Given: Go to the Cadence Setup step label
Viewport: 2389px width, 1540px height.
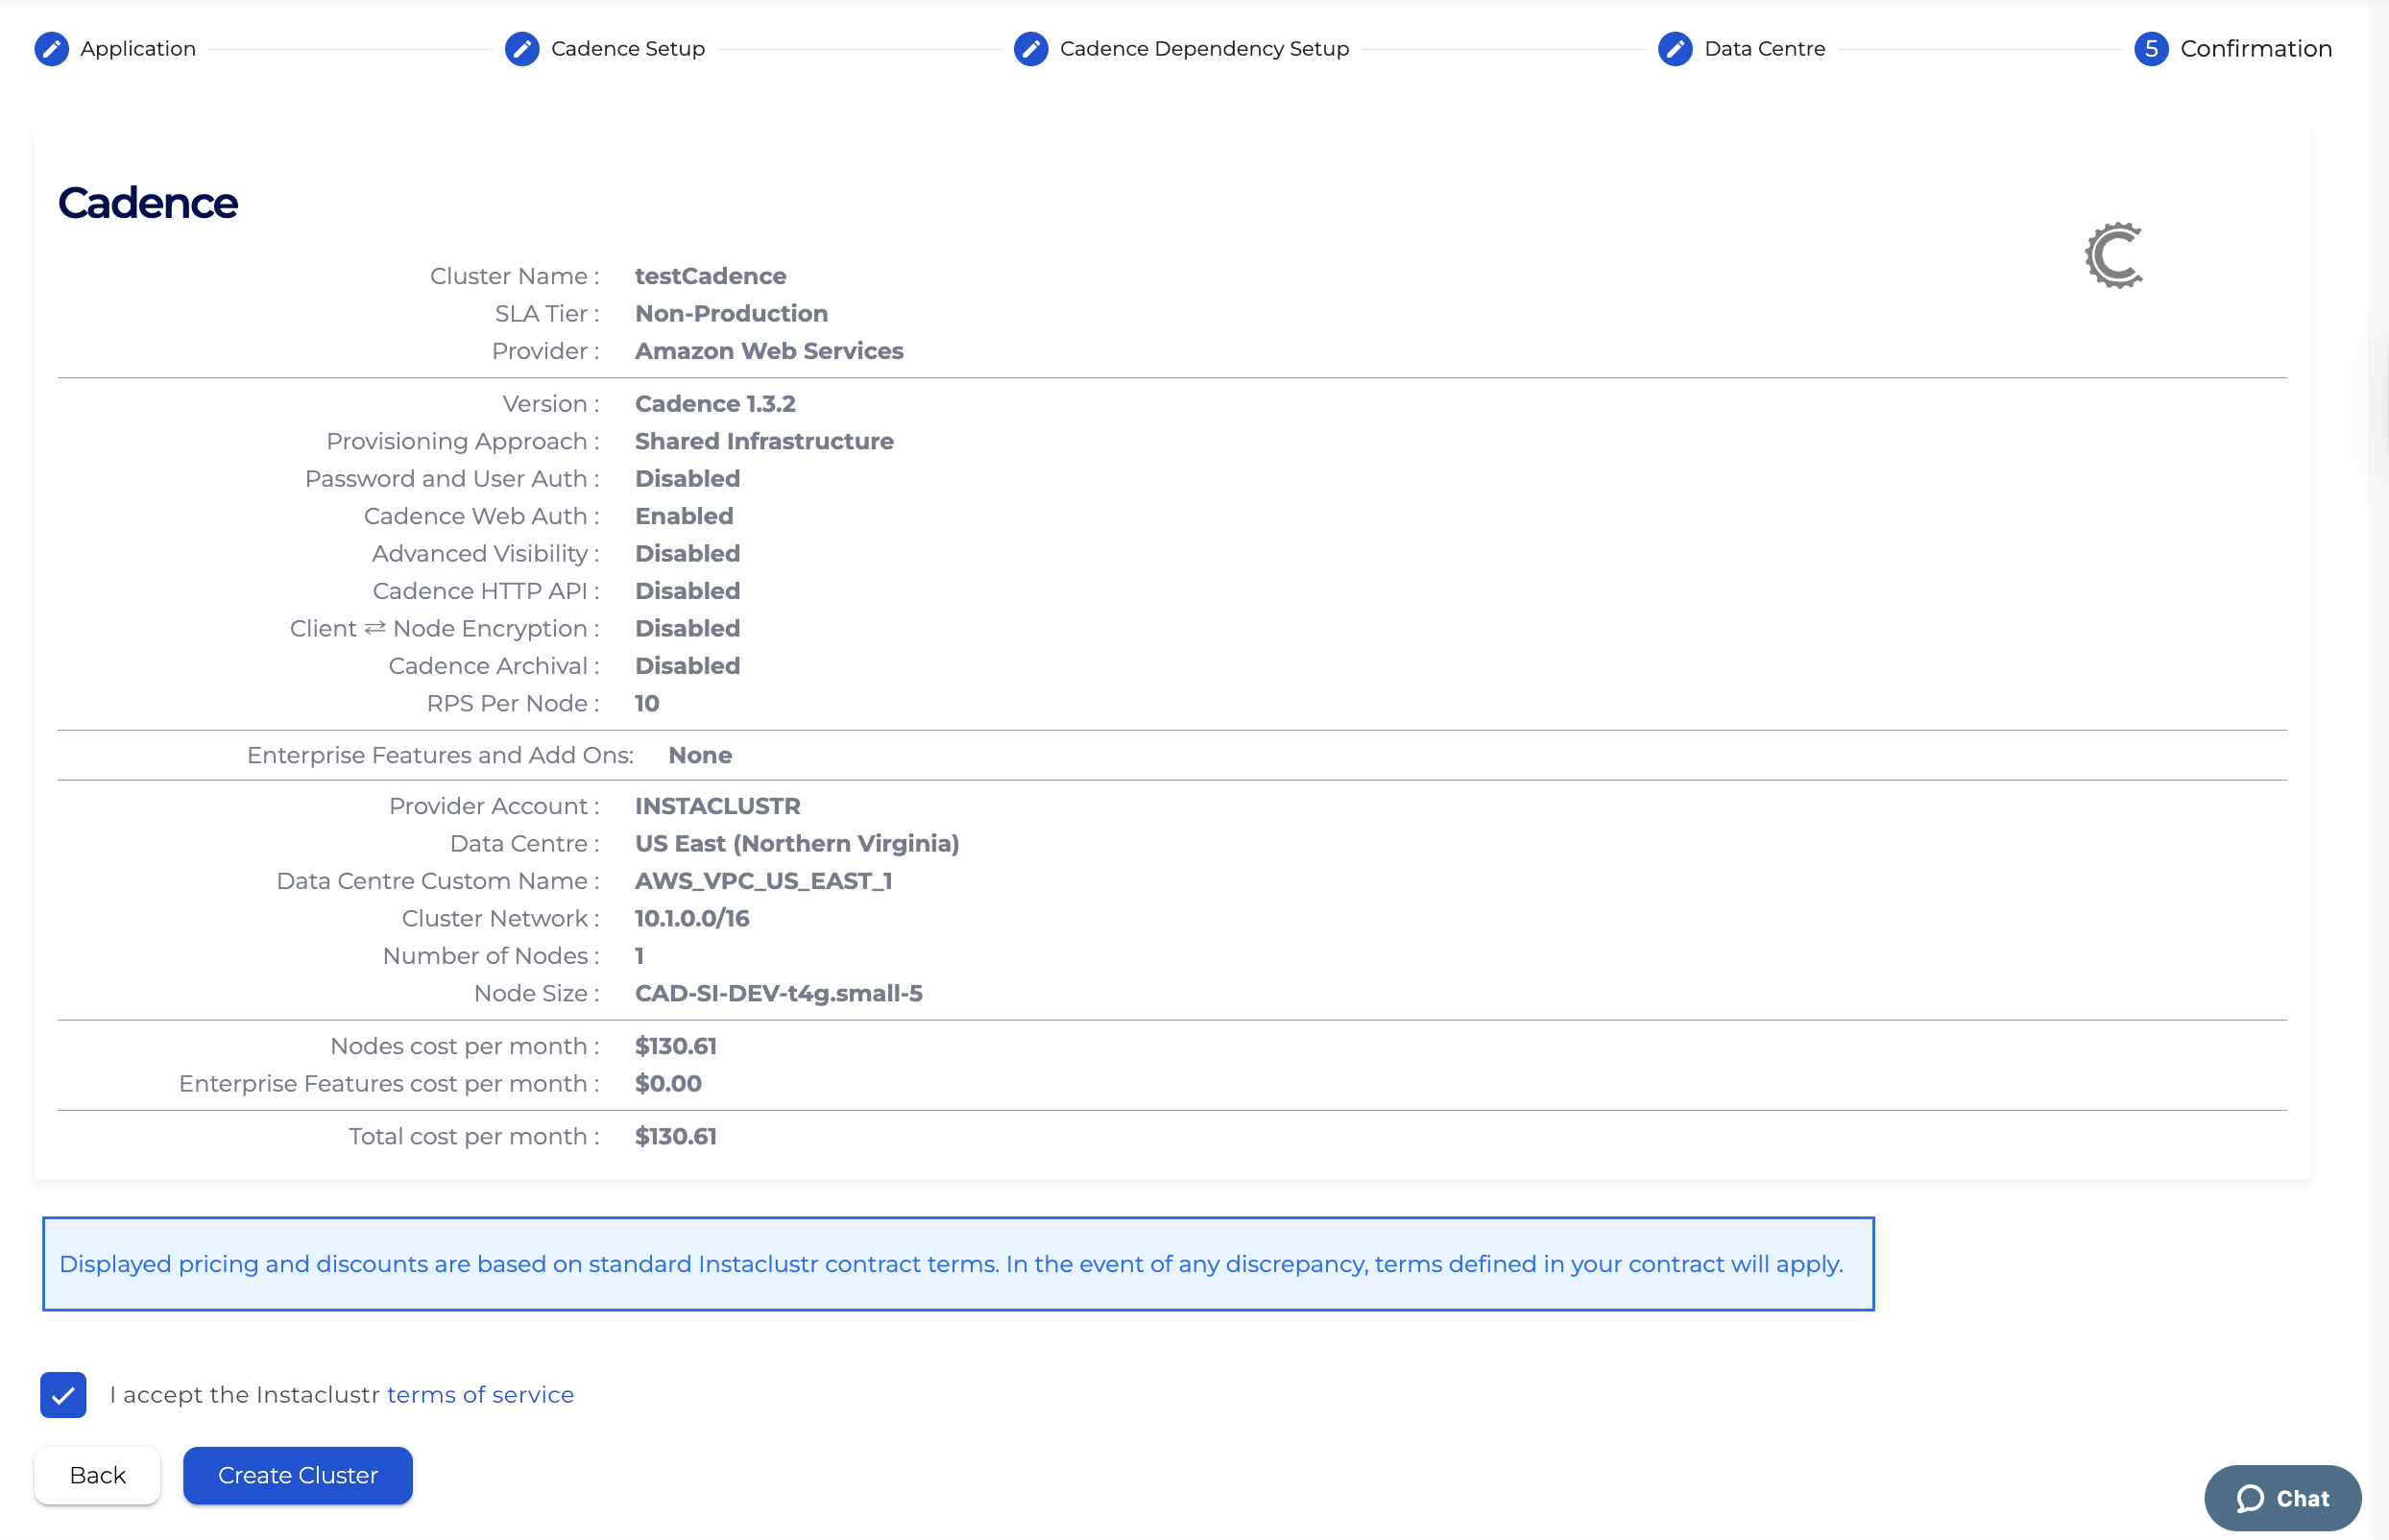Looking at the screenshot, I should (x=628, y=49).
